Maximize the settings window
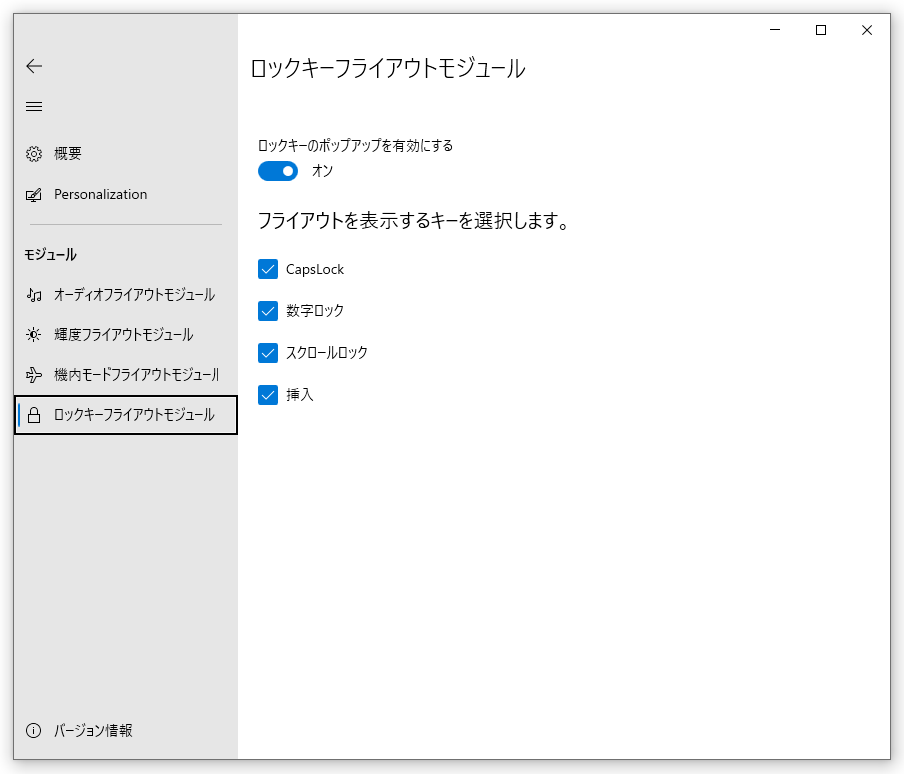The width and height of the screenshot is (904, 774). click(x=821, y=30)
